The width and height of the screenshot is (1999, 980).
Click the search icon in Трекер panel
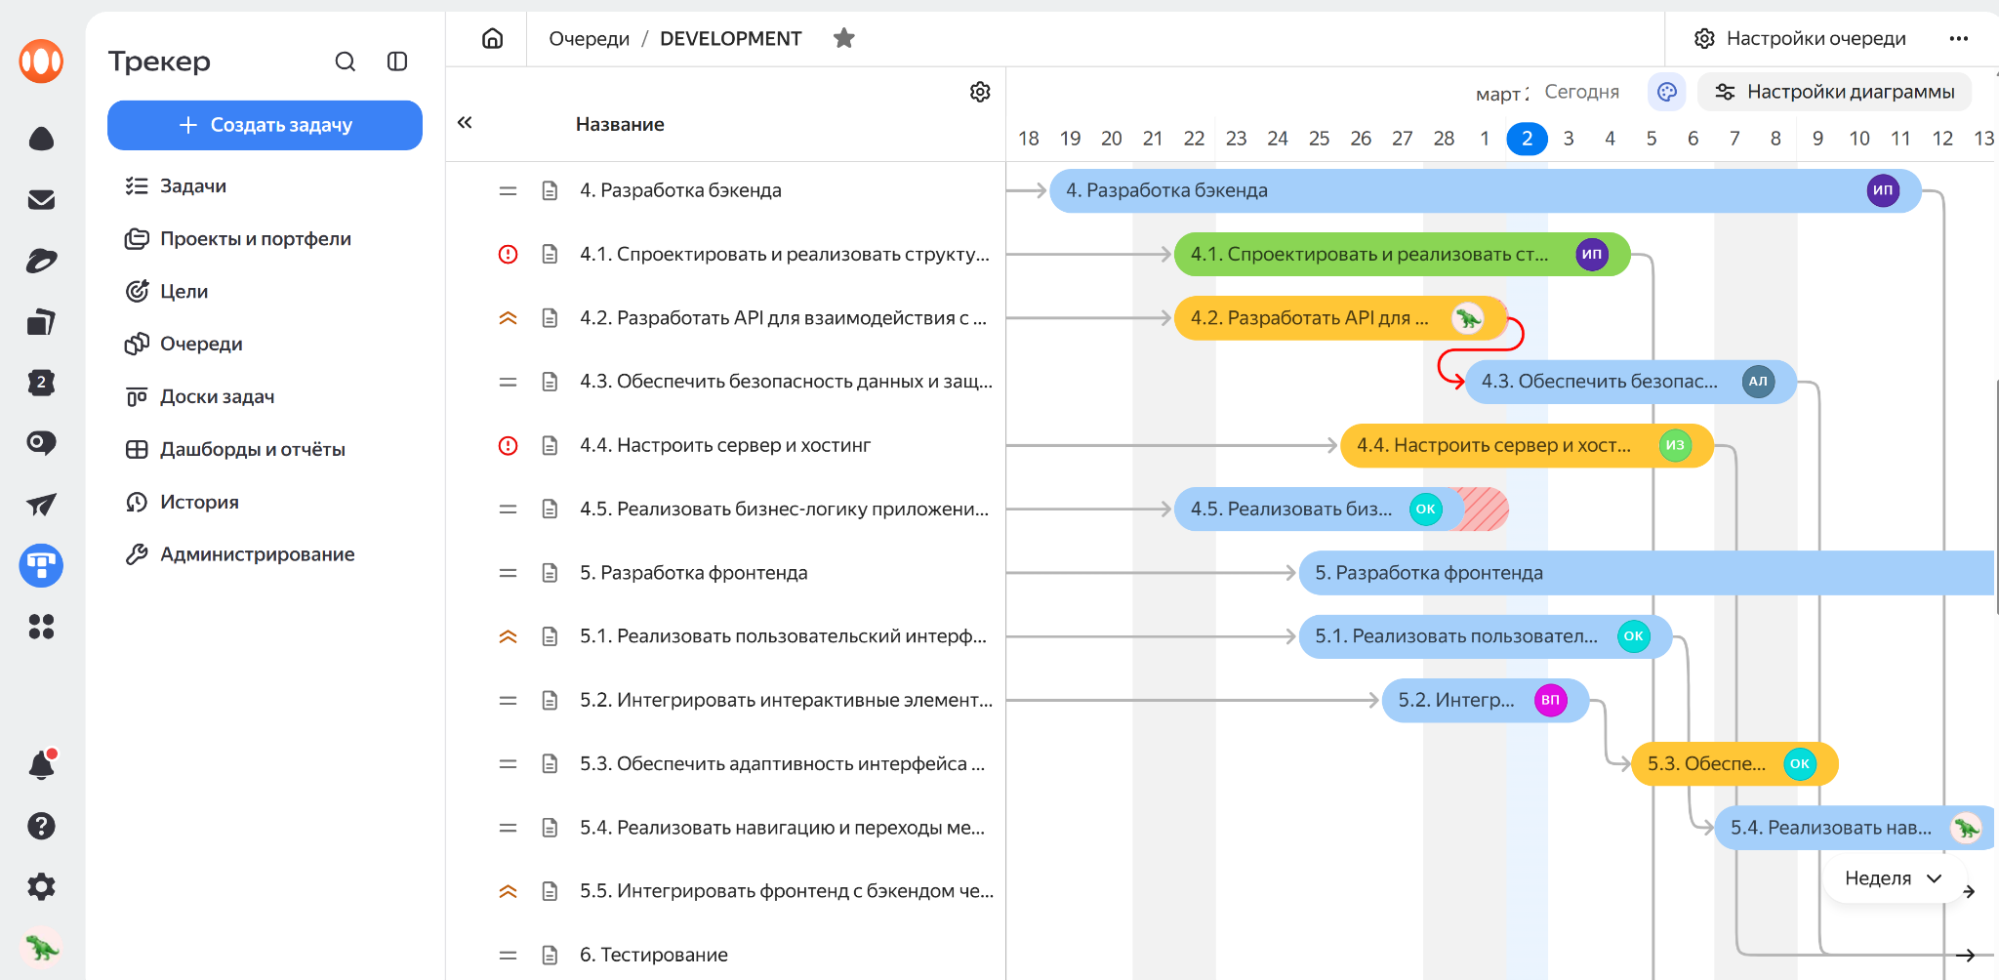pos(345,62)
